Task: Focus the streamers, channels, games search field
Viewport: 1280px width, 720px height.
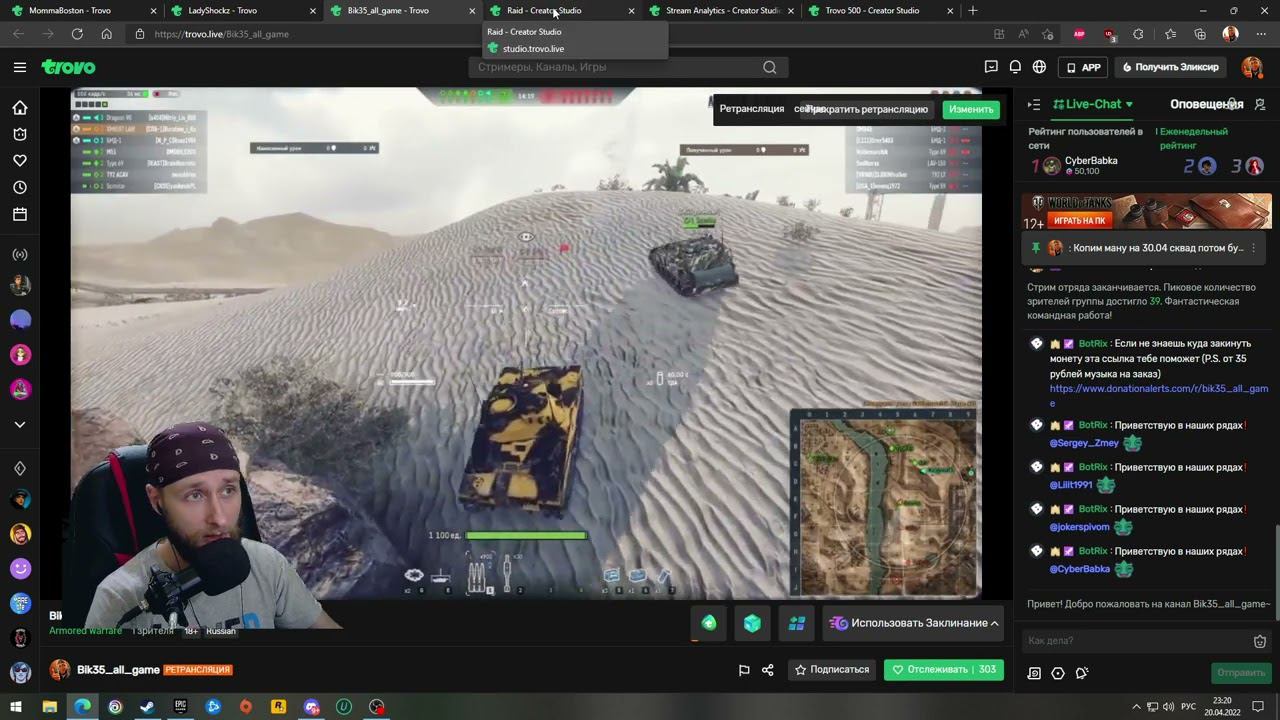Action: tap(628, 67)
